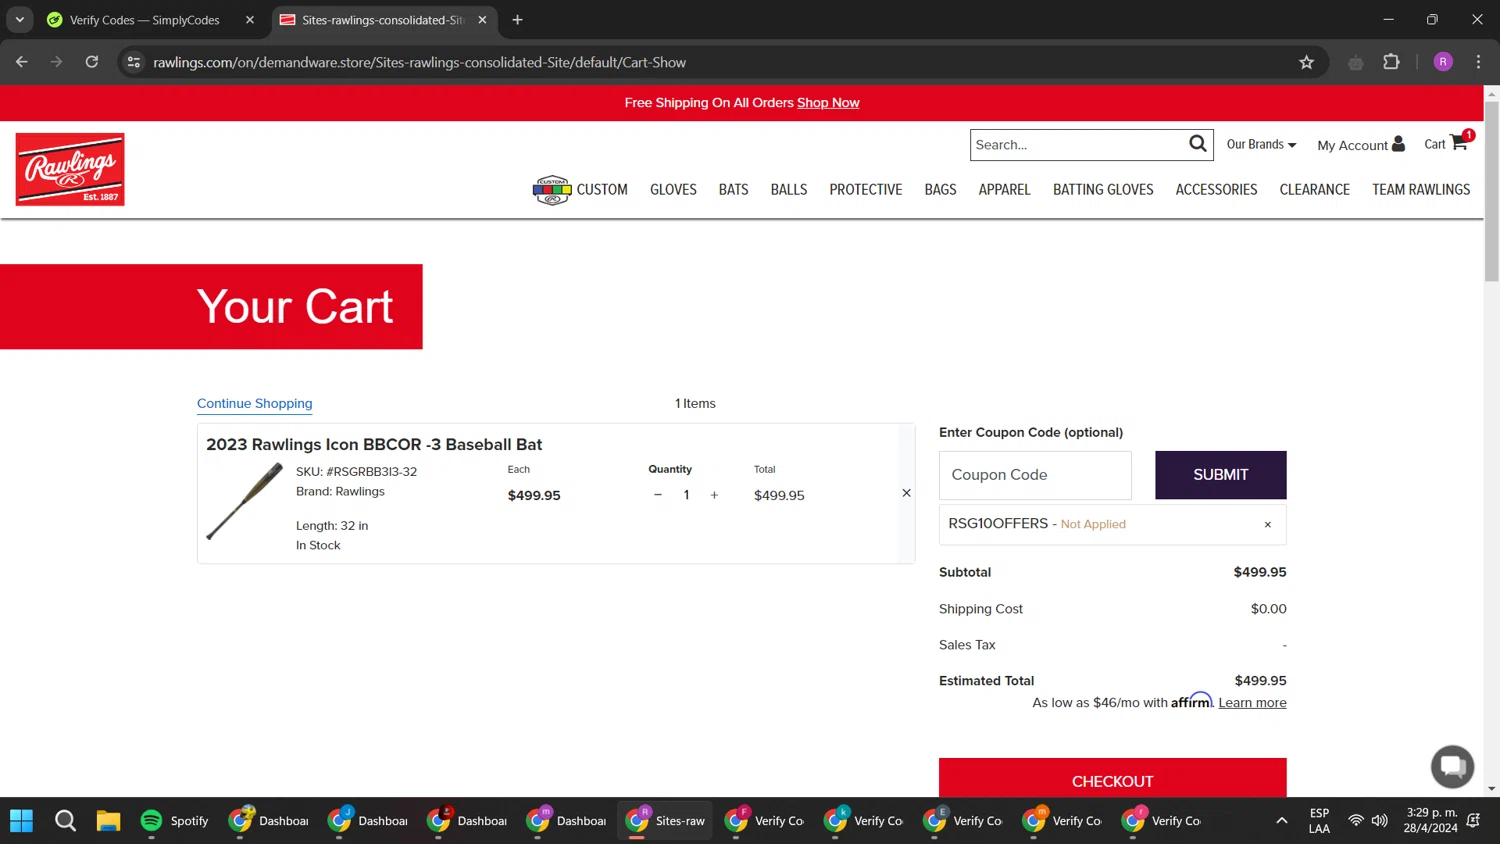Open BAGS menu
The height and width of the screenshot is (844, 1500).
tap(940, 189)
